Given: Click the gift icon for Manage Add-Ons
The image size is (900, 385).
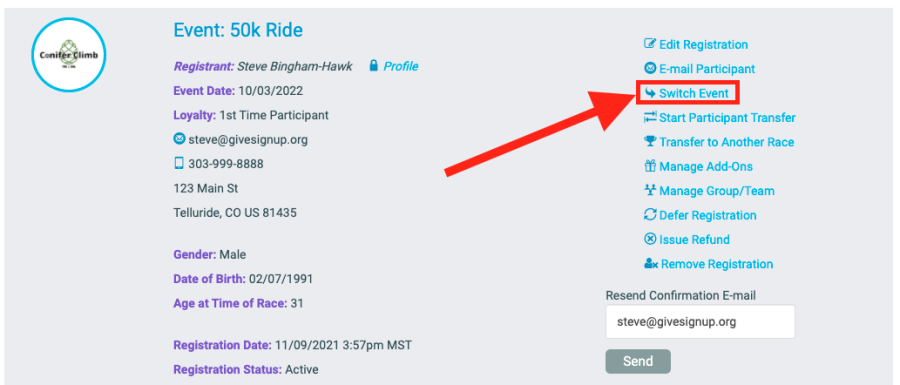Looking at the screenshot, I should click(x=650, y=166).
